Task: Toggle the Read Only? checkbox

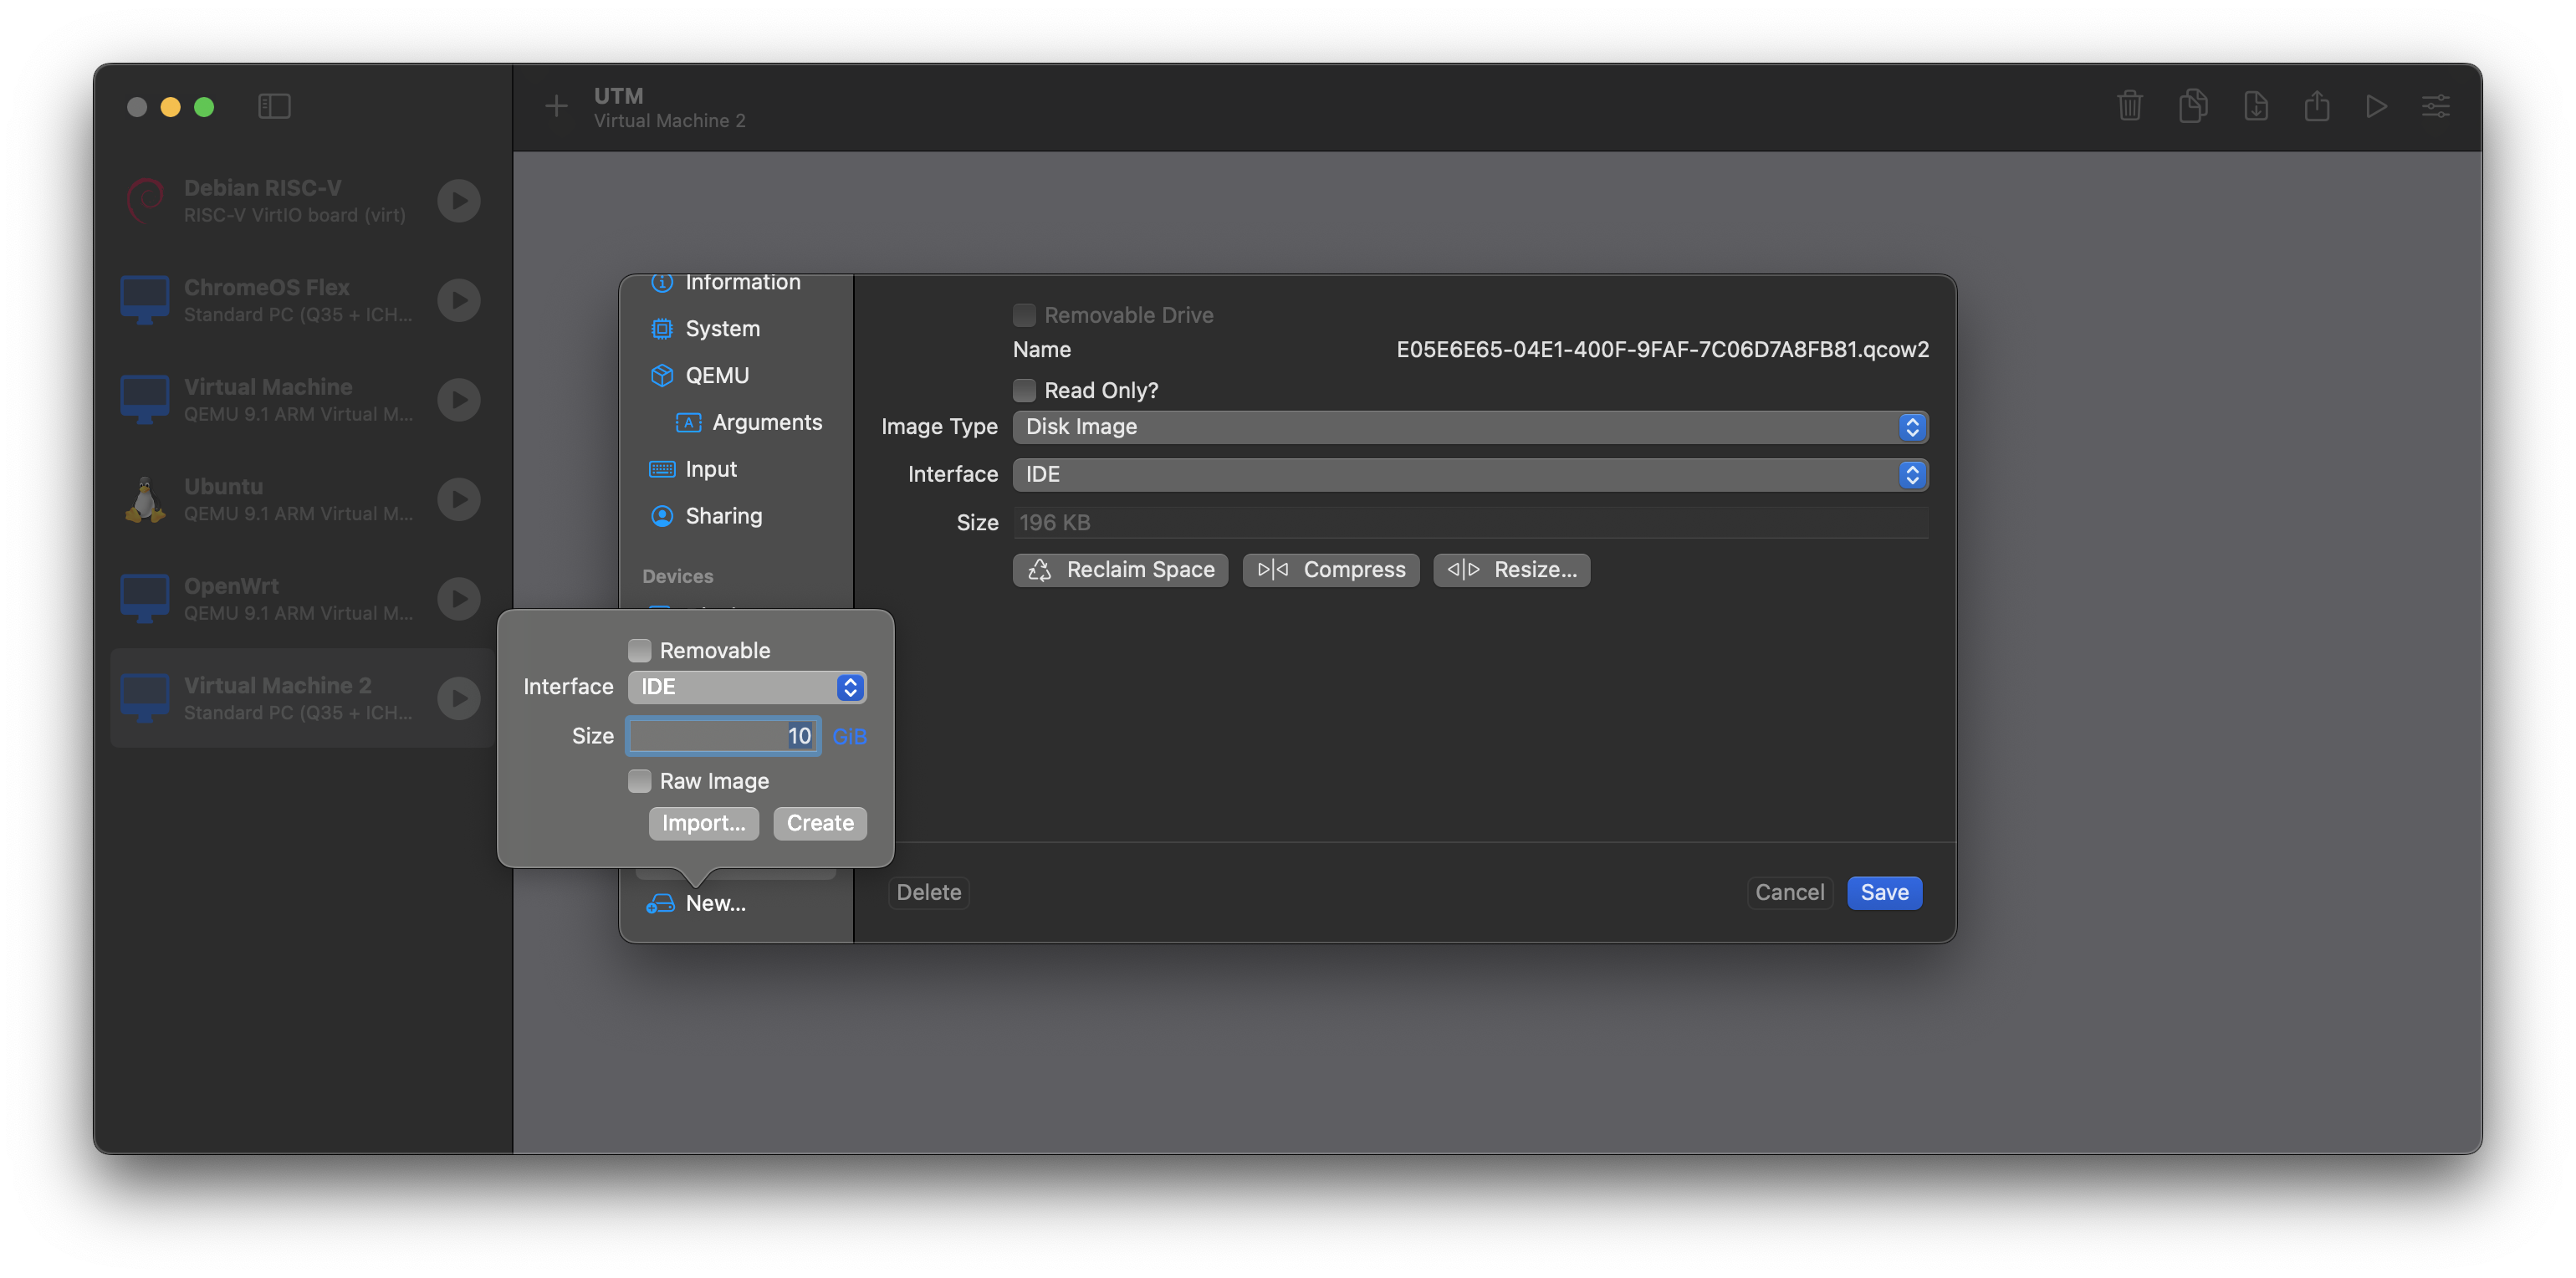Action: pyautogui.click(x=1024, y=390)
